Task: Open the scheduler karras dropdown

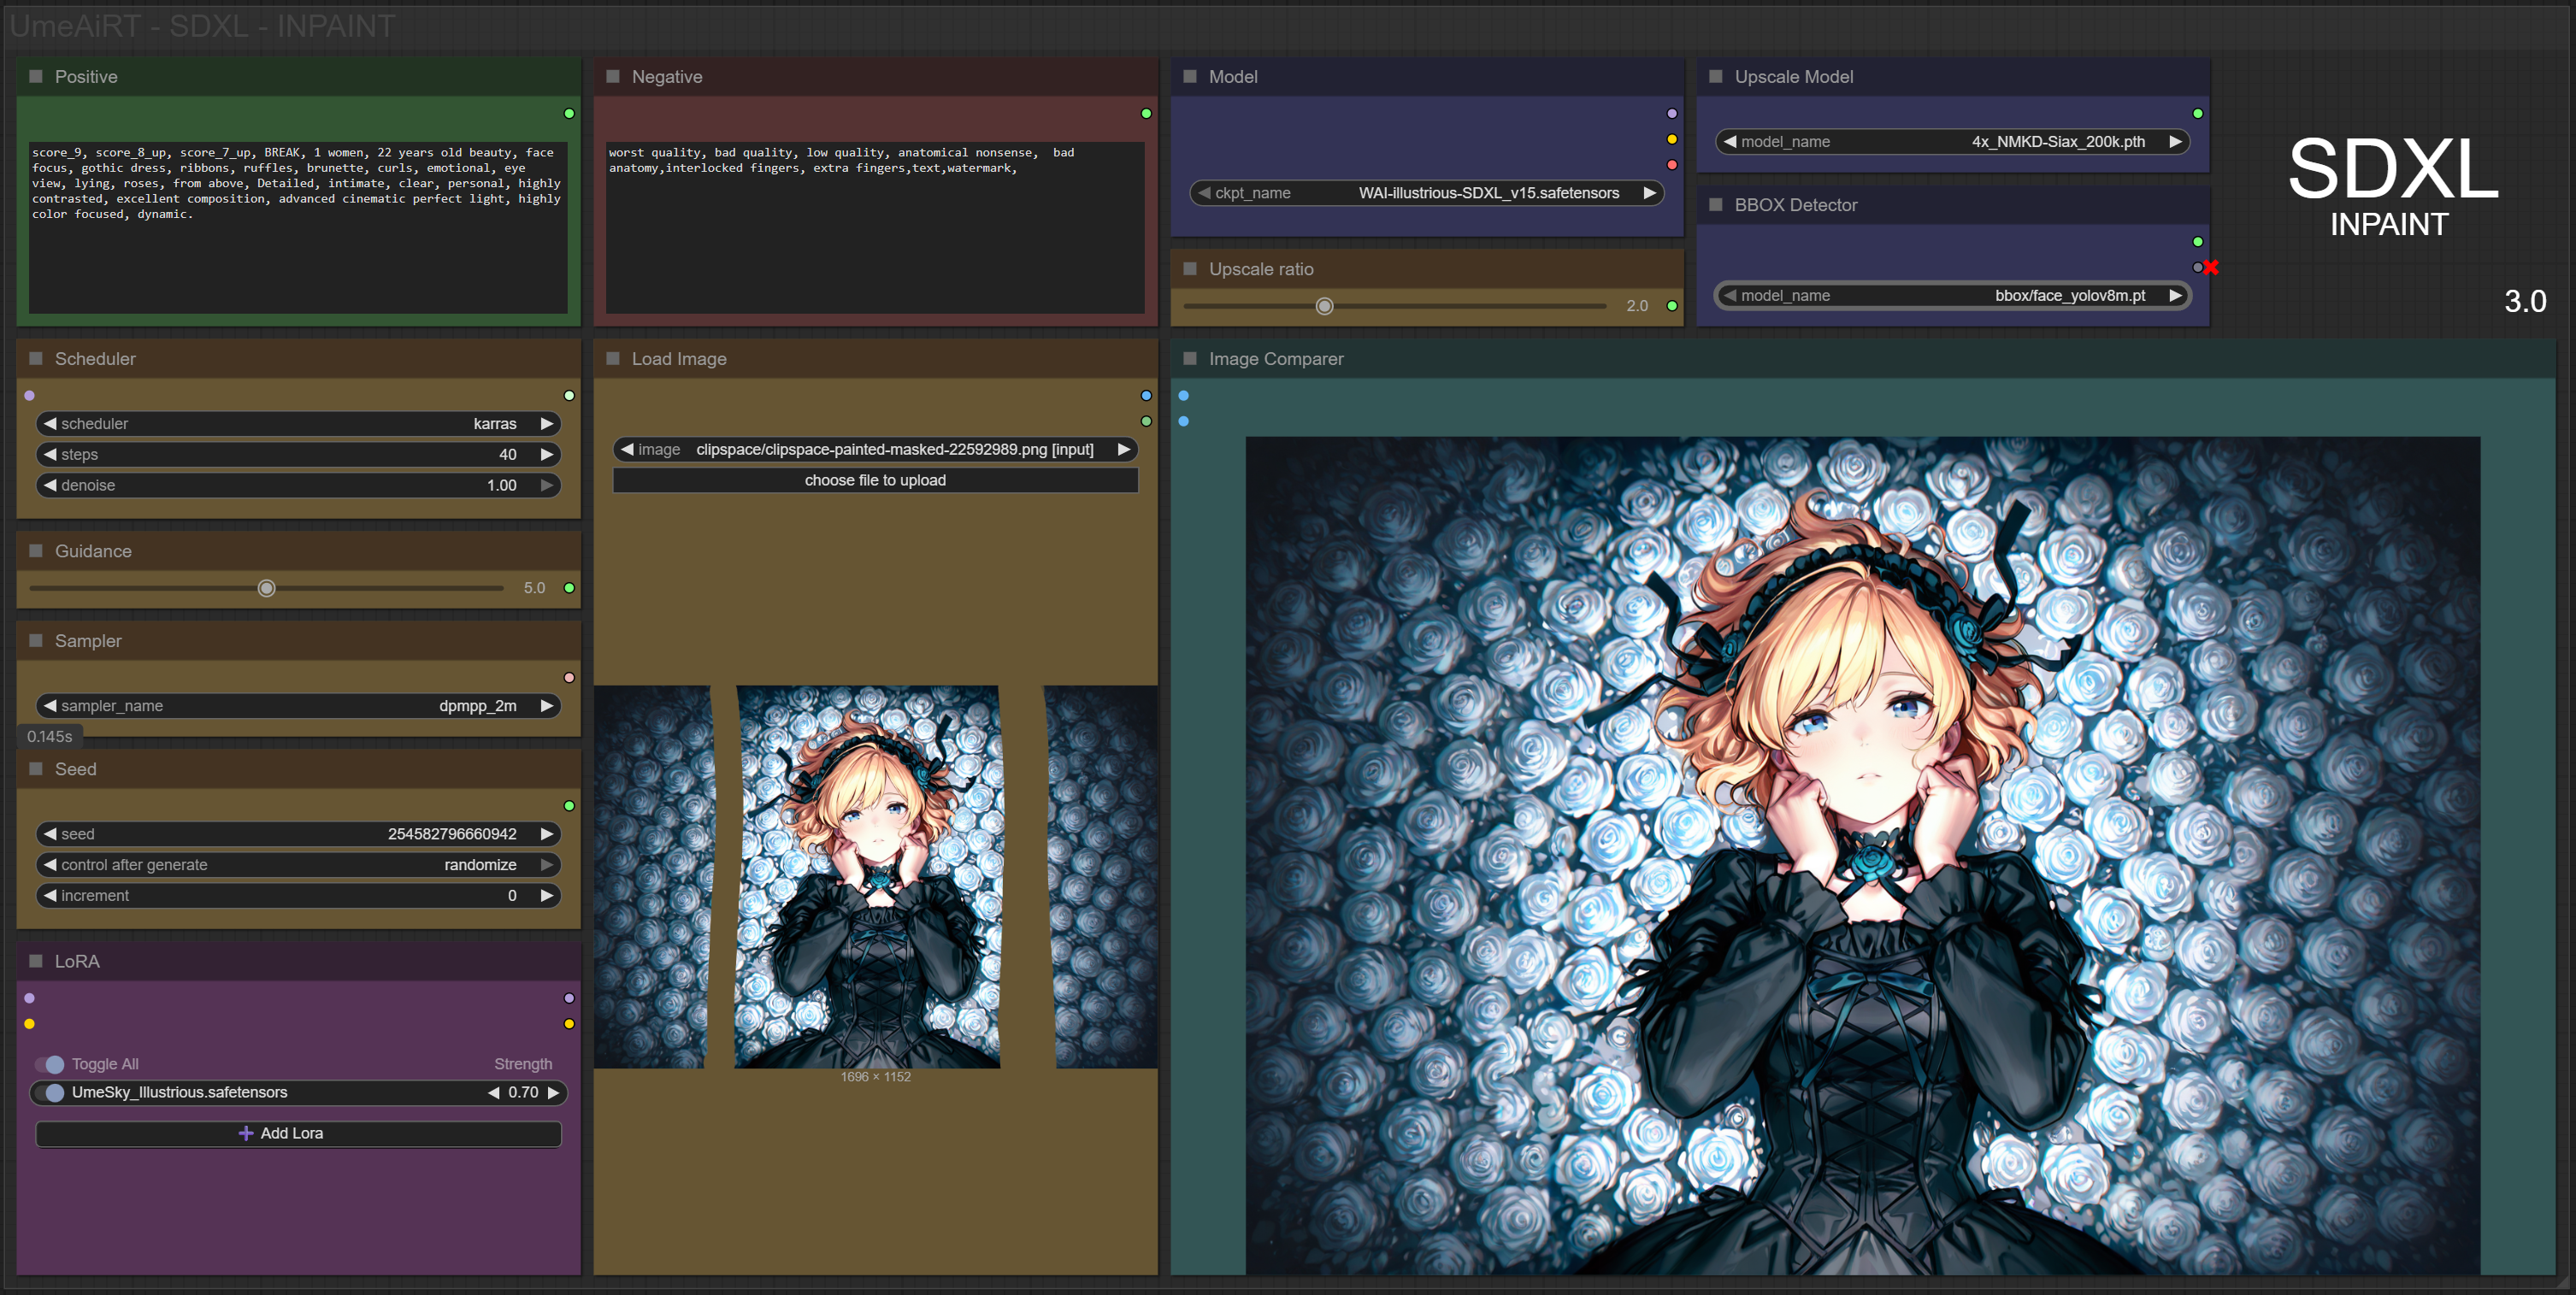Action: pos(298,423)
